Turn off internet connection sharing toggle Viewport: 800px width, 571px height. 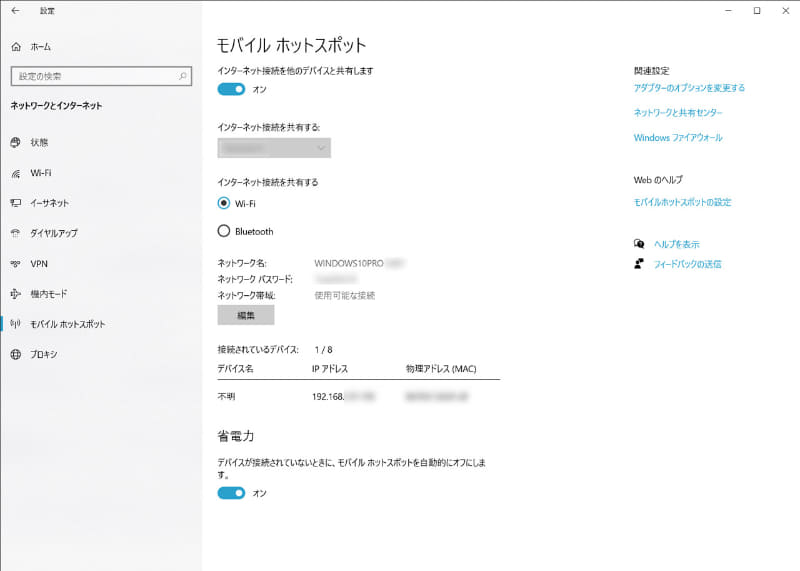231,89
